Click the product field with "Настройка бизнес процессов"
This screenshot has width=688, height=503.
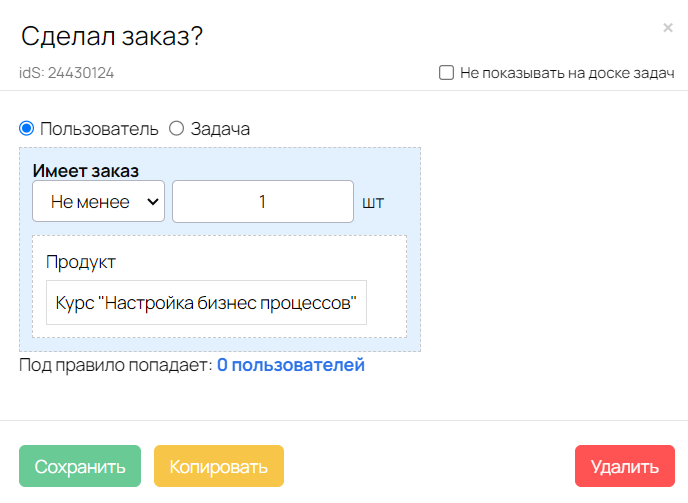tap(206, 303)
